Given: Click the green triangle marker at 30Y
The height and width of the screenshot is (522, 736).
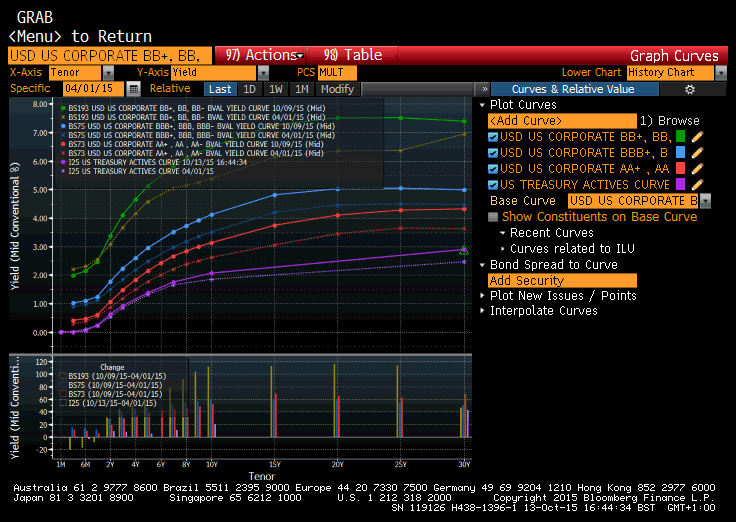Looking at the screenshot, I should (464, 249).
